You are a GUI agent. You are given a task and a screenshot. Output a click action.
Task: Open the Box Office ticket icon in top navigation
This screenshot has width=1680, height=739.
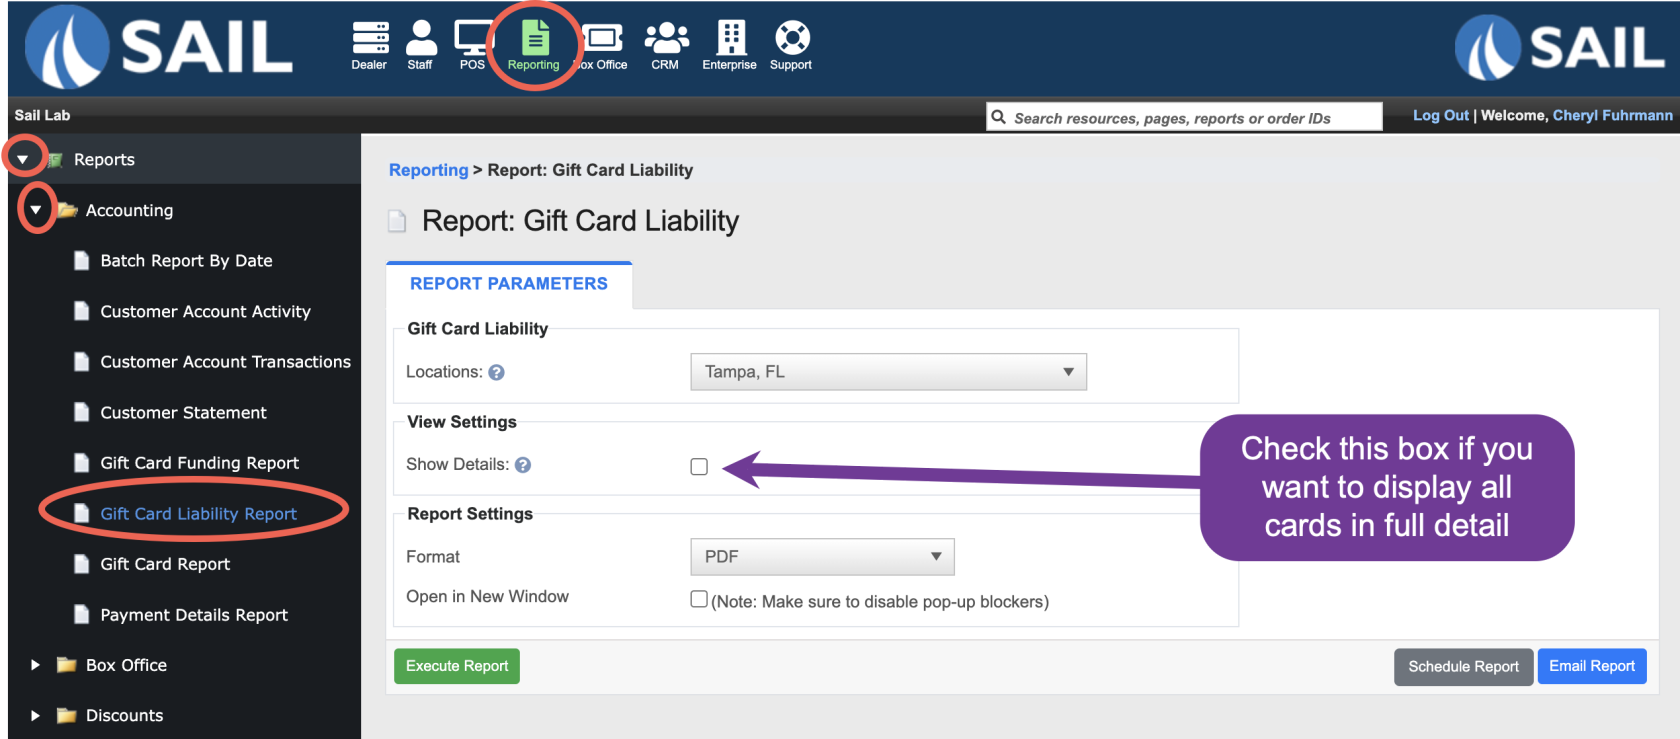coord(602,46)
